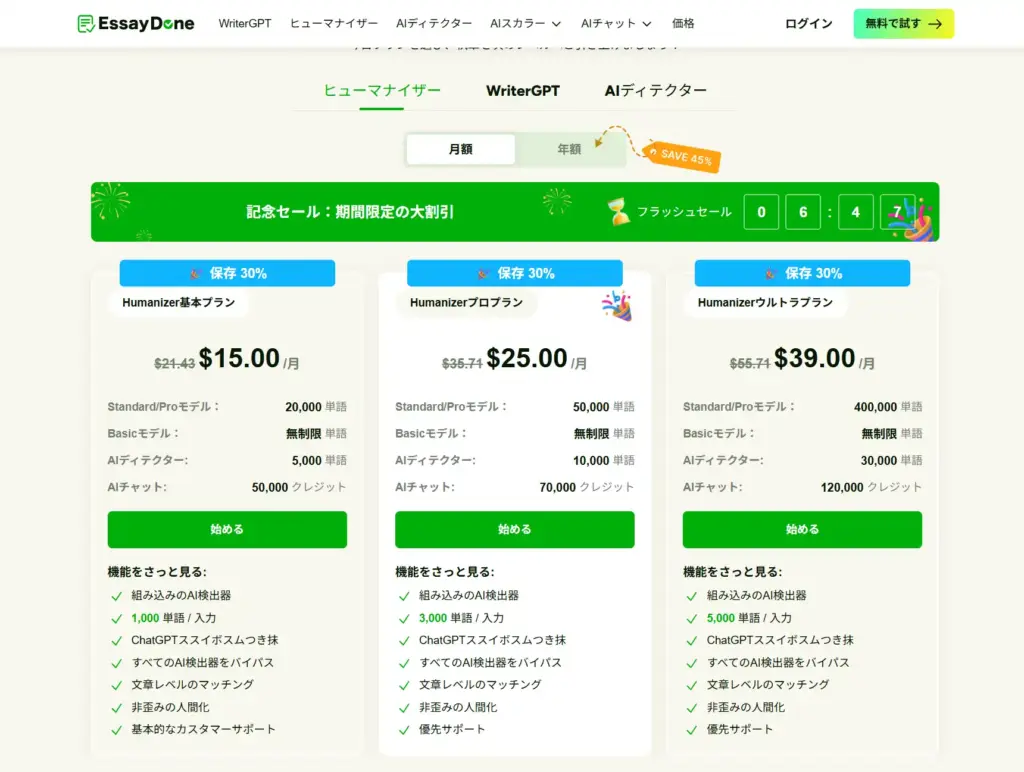The image size is (1024, 772).
Task: Click the party popper on Pro plan
Action: tap(616, 305)
